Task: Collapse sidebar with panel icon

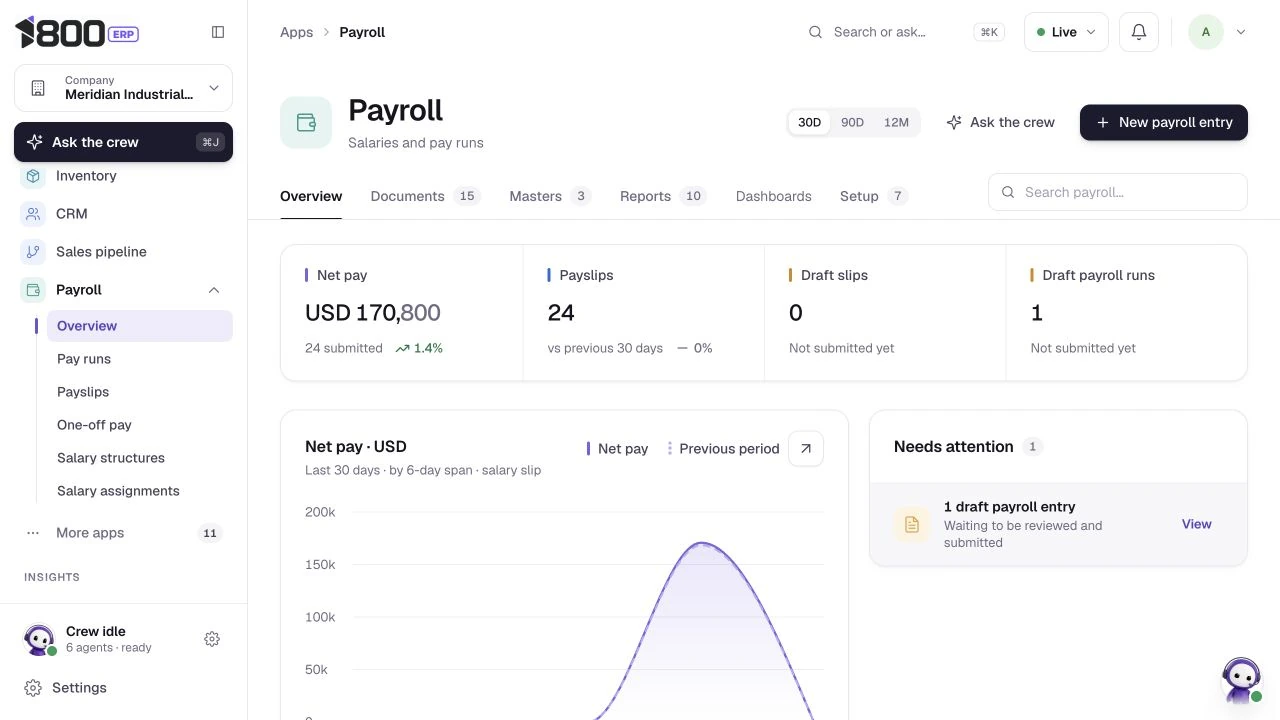Action: pyautogui.click(x=218, y=32)
